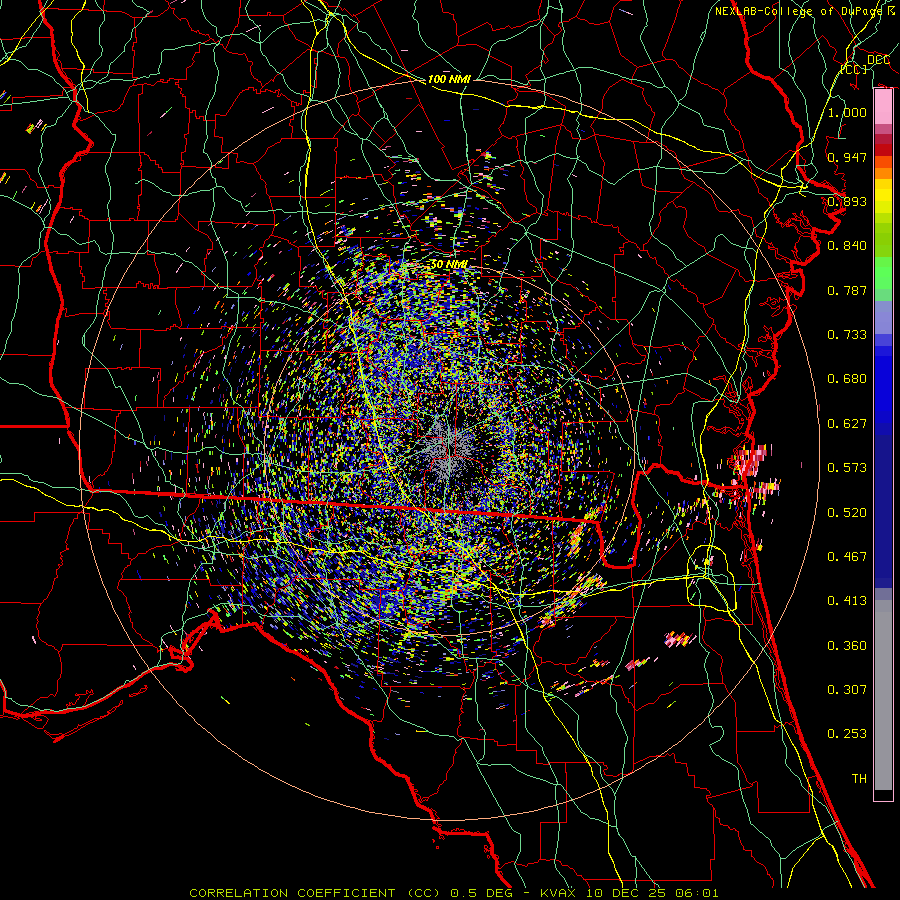Click the [CC] units label above legend
Image resolution: width=900 pixels, height=900 pixels.
click(854, 69)
